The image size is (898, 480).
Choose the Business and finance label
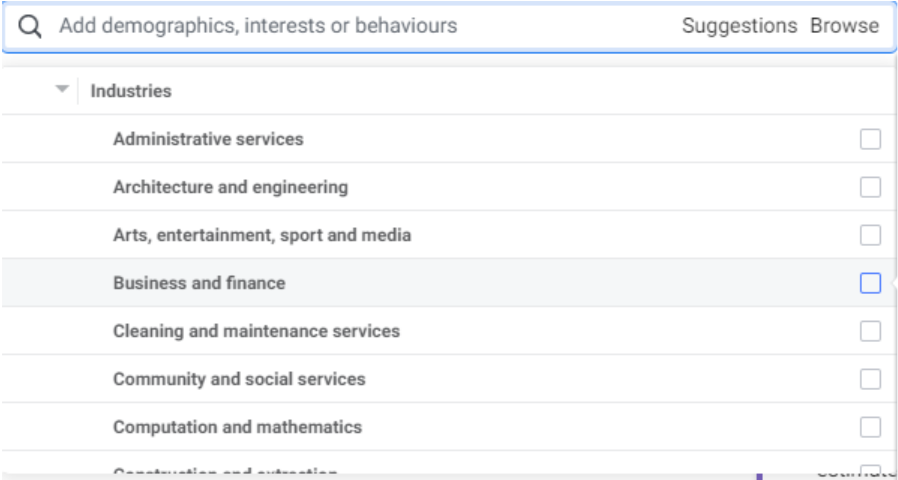[x=199, y=283]
